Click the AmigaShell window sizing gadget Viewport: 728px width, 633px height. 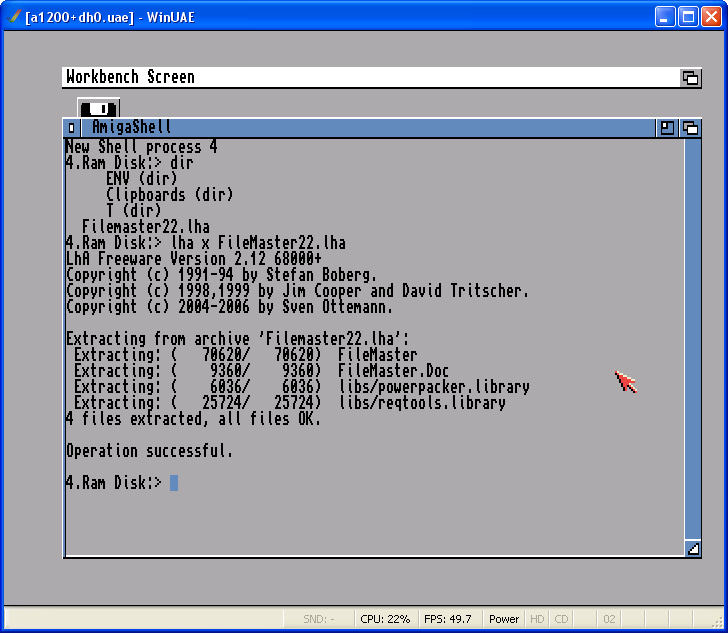pos(693,549)
